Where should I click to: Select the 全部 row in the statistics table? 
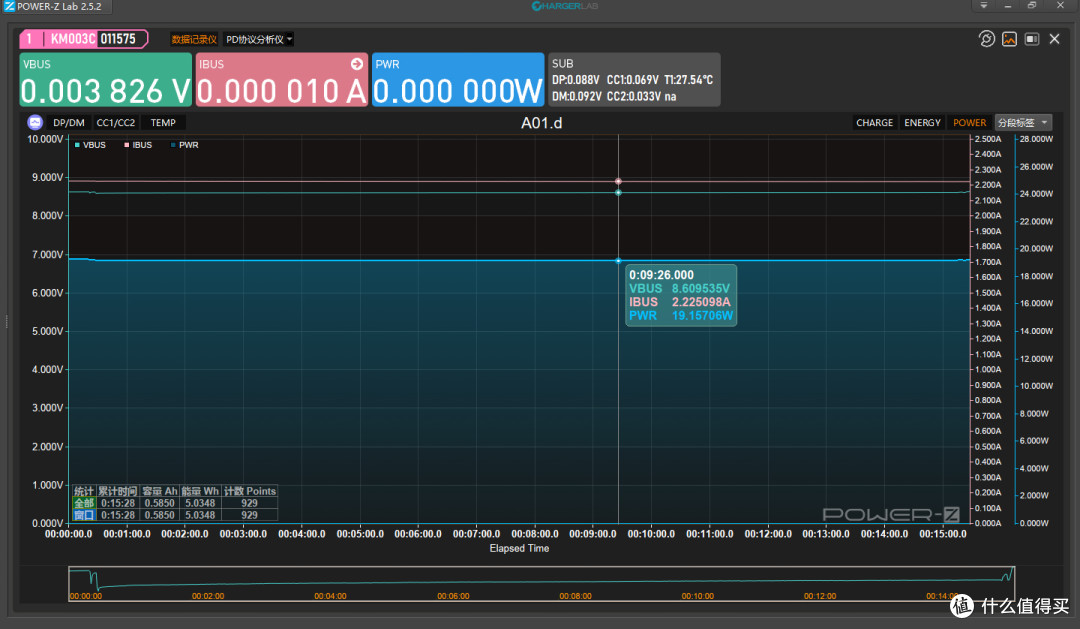(x=175, y=503)
